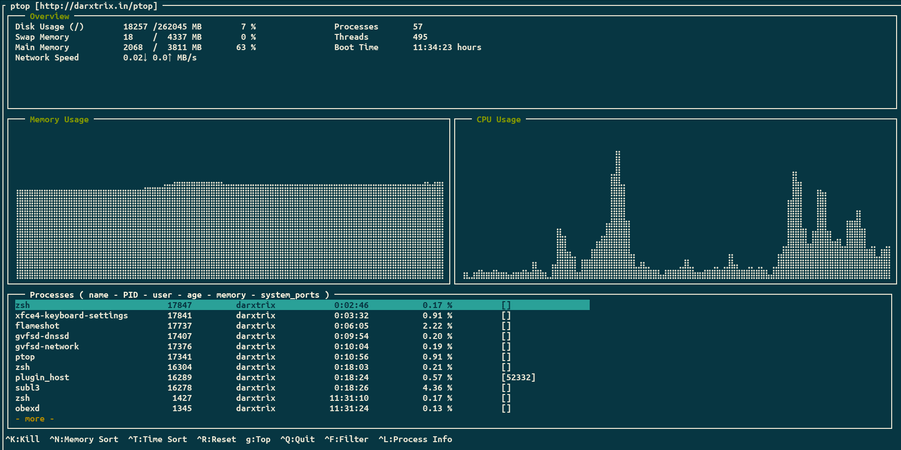This screenshot has height=450, width=901.
Task: Click the ^K:Kill shortcut in footer
Action: pos(24,439)
